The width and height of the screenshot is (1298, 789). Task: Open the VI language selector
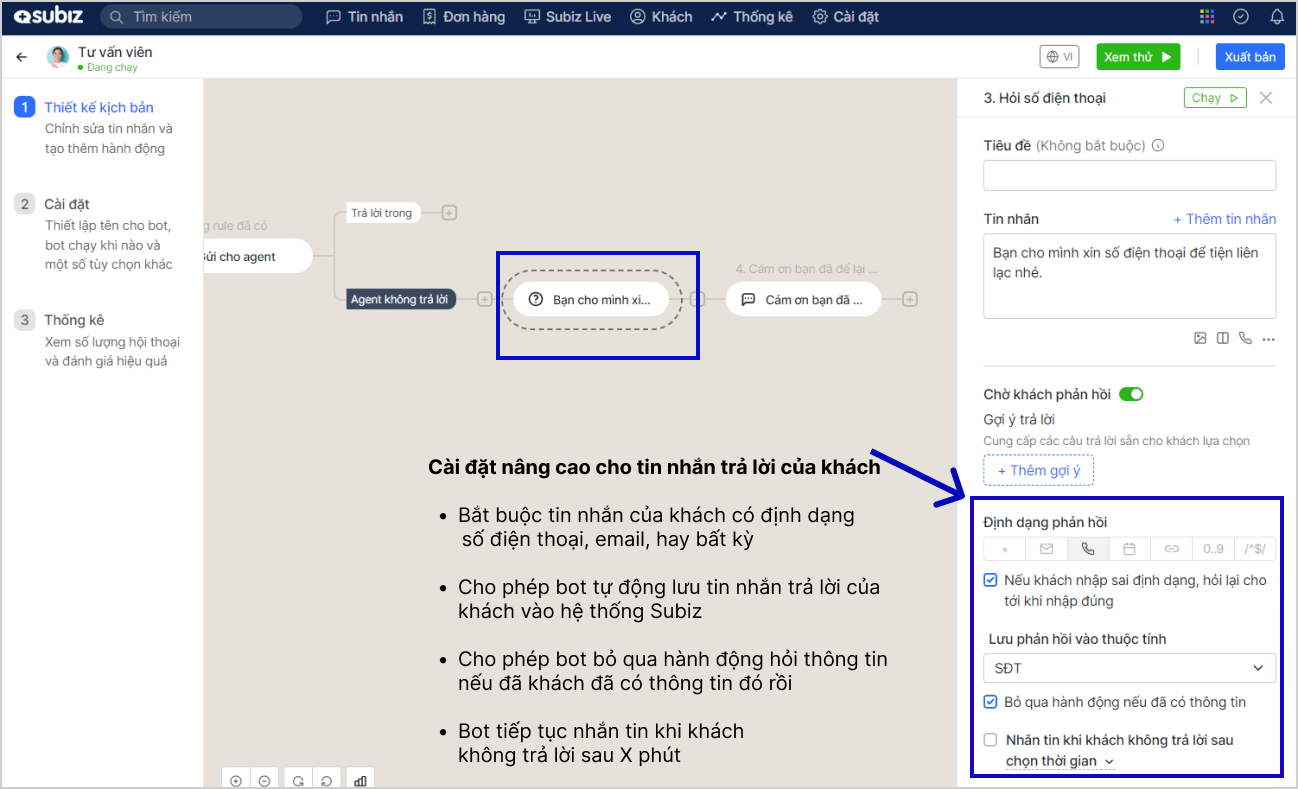tap(1060, 57)
